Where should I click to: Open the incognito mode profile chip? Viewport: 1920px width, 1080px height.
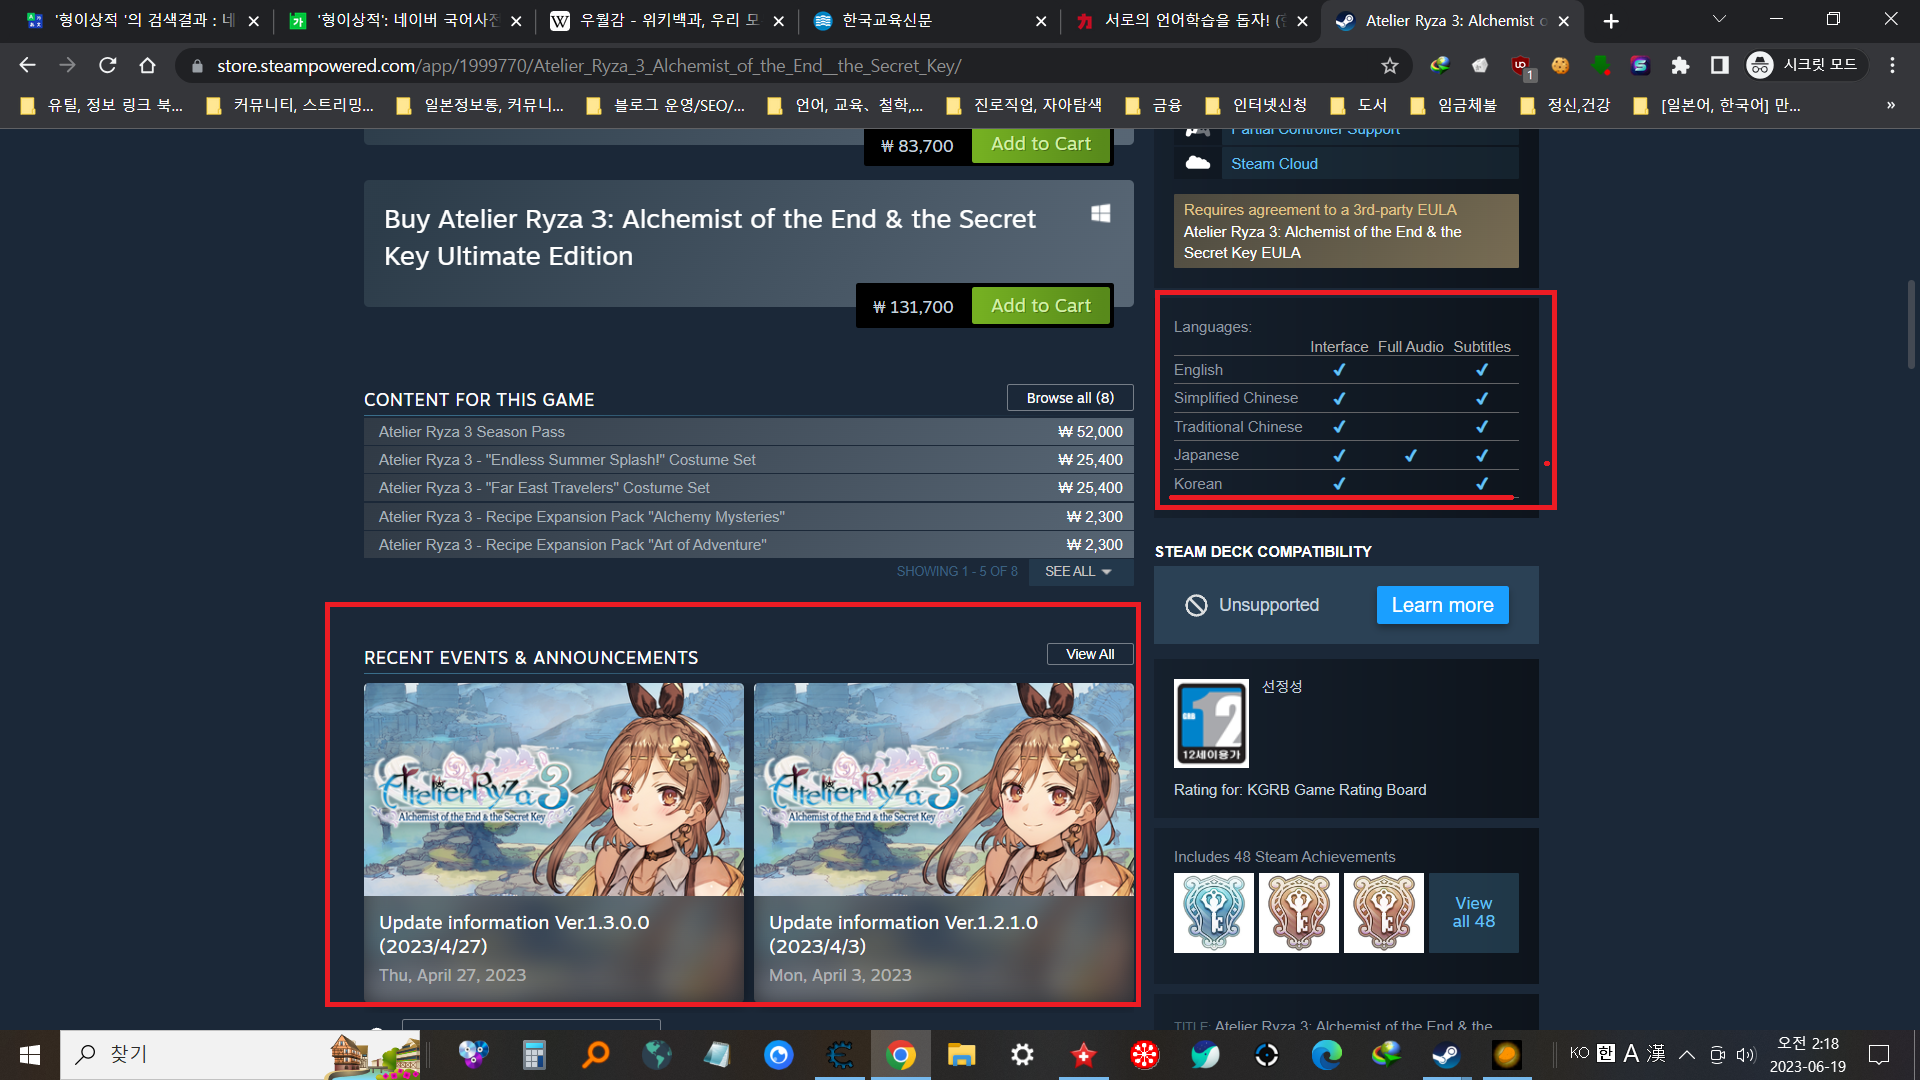coord(1806,65)
